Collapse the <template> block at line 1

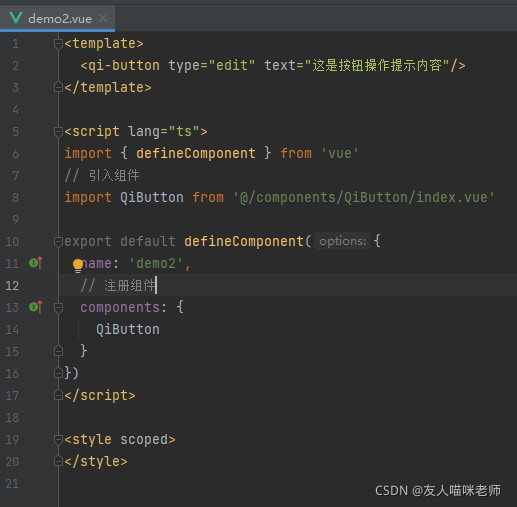click(58, 44)
